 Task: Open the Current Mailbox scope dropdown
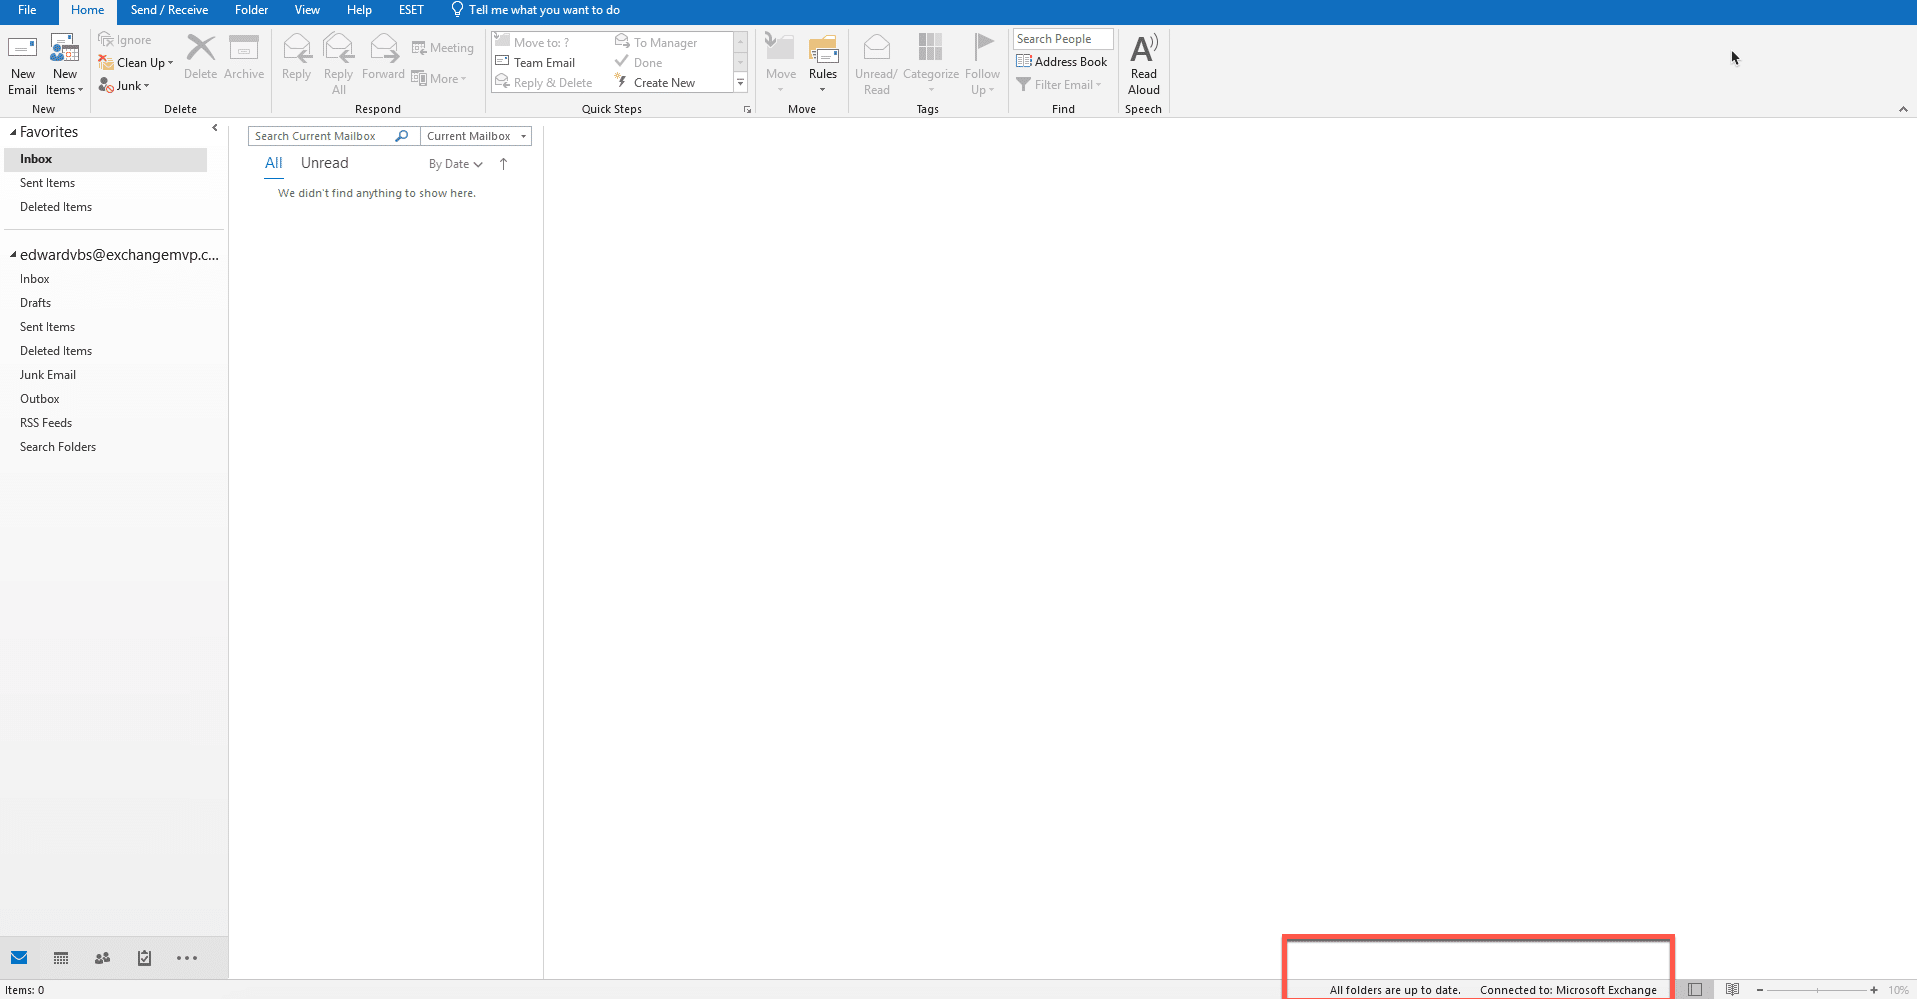[x=475, y=135]
